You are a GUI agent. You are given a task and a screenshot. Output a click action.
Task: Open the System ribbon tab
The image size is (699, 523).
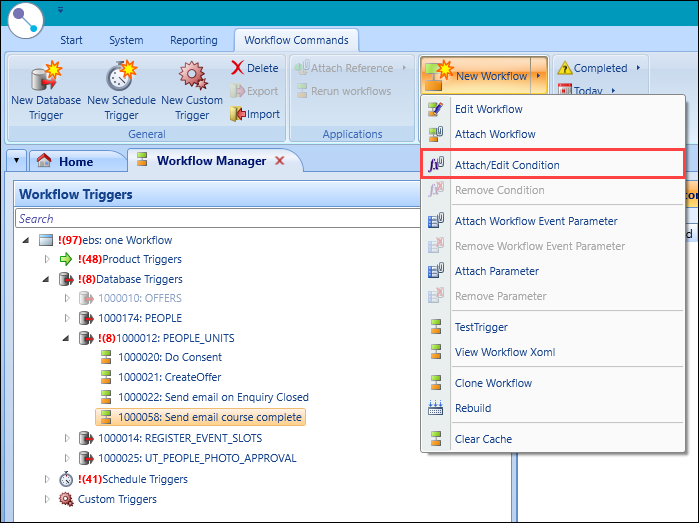tap(126, 40)
